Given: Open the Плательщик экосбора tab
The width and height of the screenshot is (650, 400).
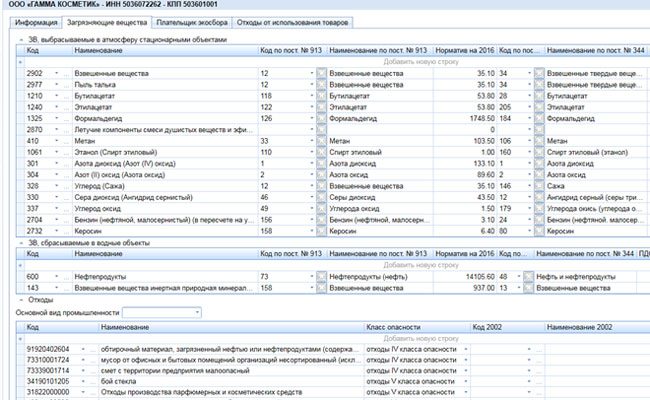Looking at the screenshot, I should pyautogui.click(x=192, y=22).
